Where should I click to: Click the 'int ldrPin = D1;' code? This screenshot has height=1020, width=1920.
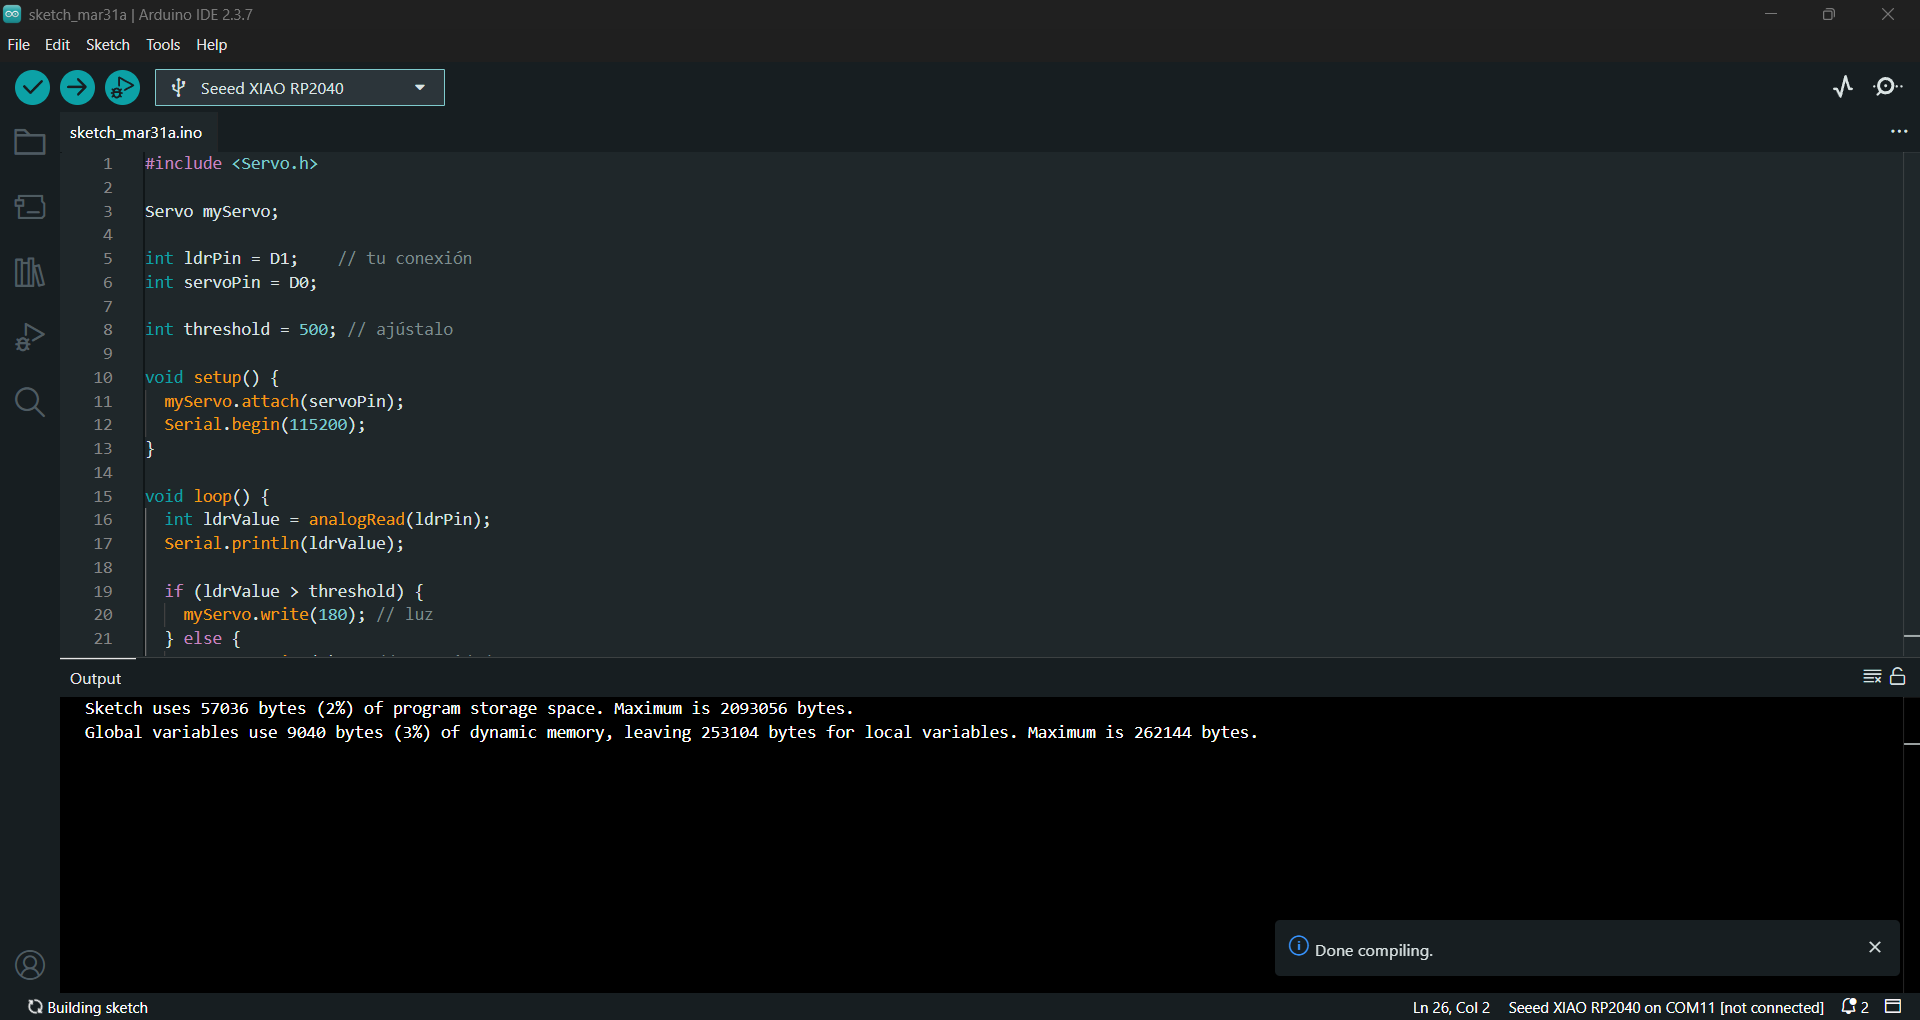tap(221, 258)
